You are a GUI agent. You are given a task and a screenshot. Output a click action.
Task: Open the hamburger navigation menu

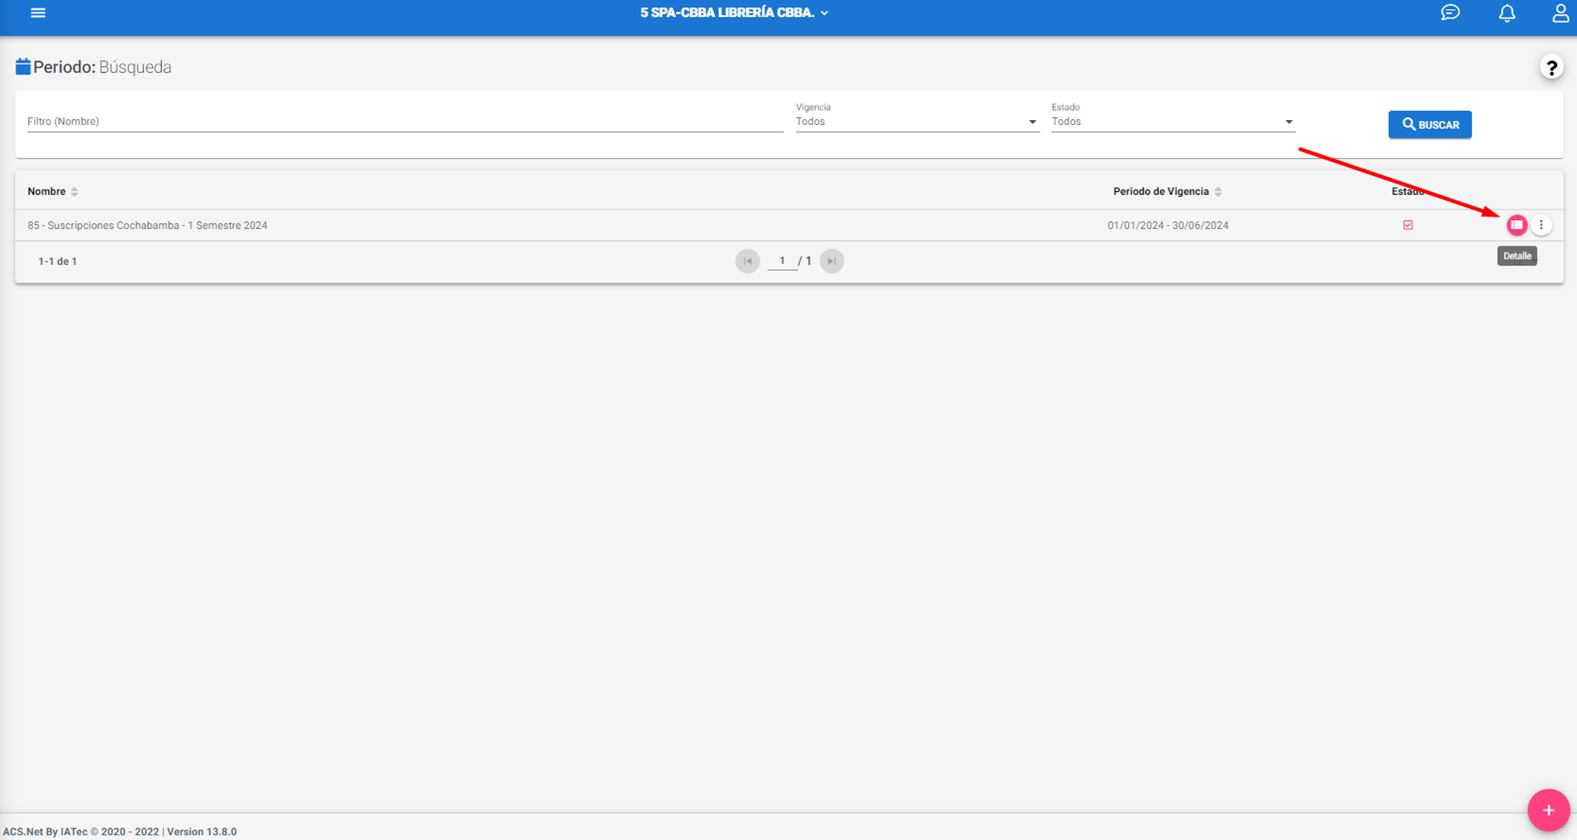pyautogui.click(x=38, y=13)
